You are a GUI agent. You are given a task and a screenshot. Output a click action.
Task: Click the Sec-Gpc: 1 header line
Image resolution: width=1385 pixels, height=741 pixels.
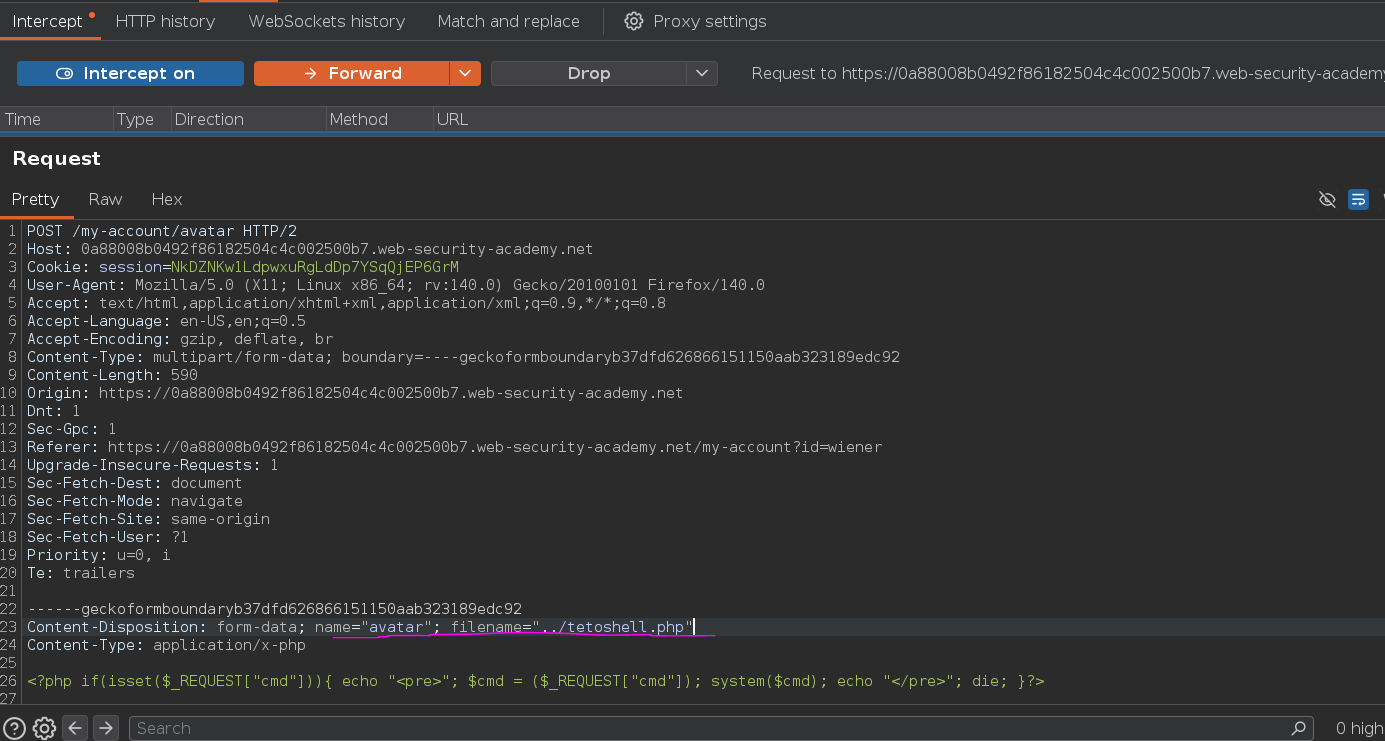click(x=72, y=429)
